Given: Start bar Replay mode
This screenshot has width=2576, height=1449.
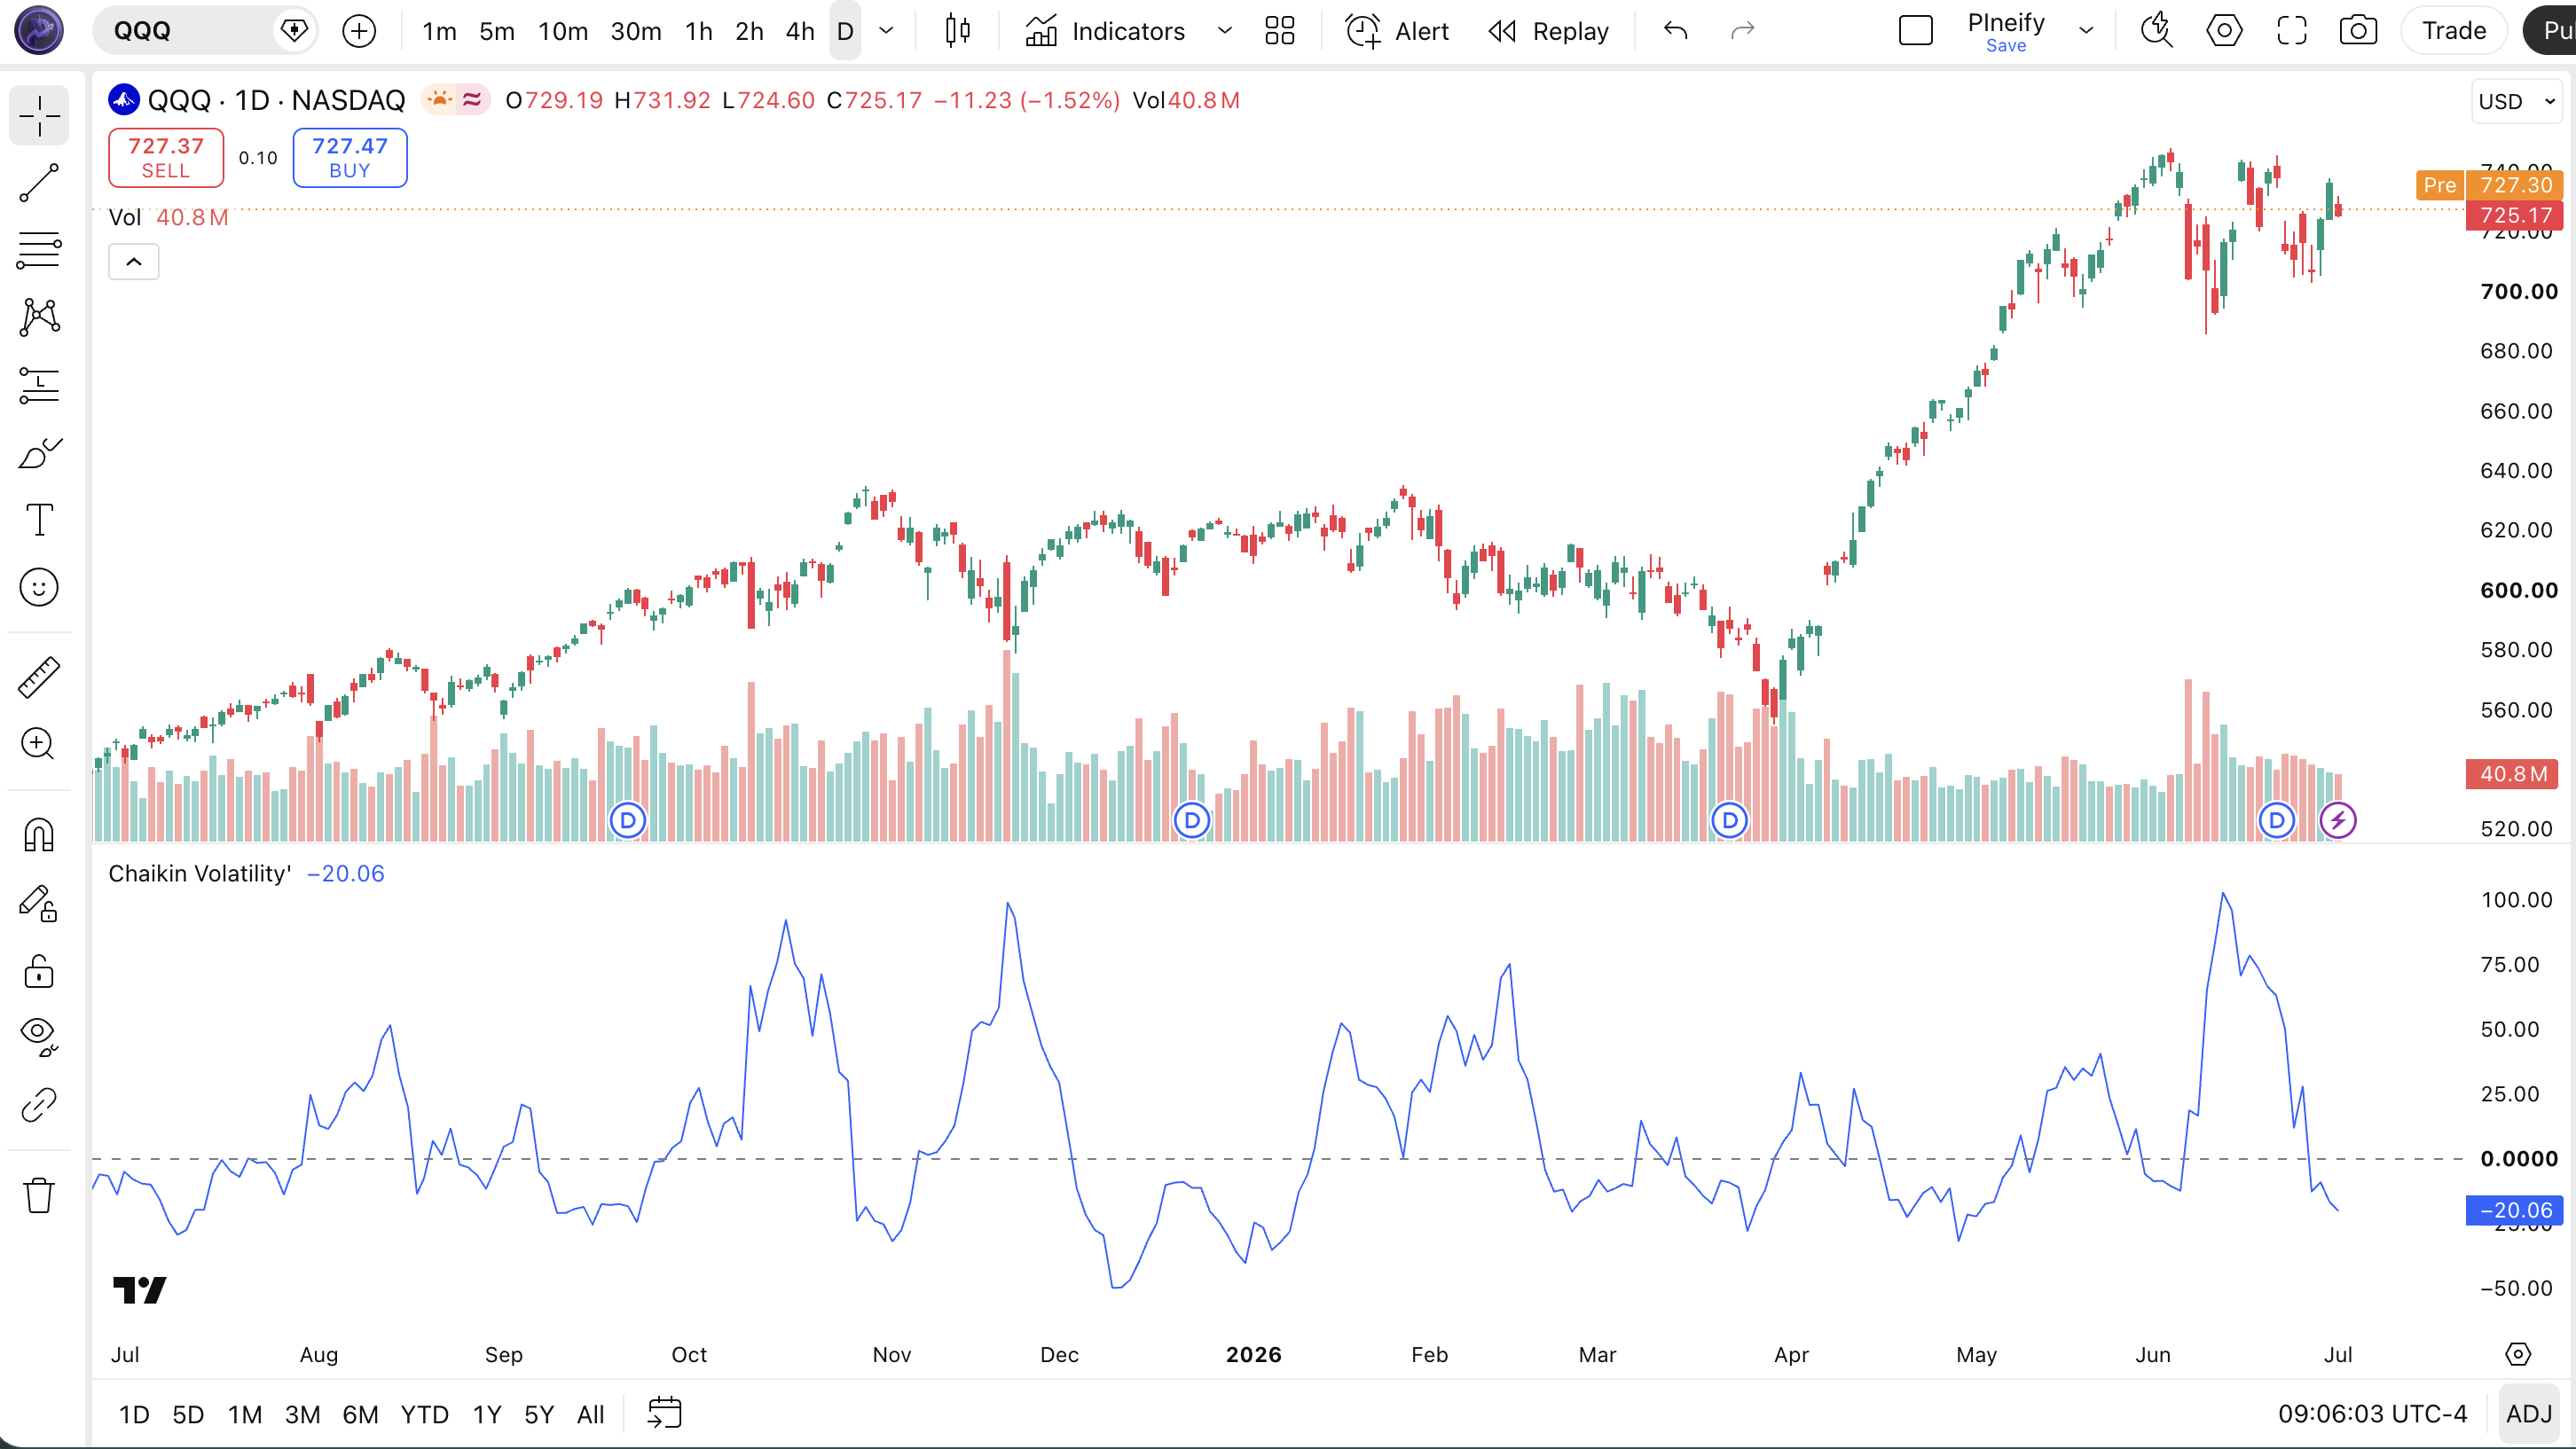Looking at the screenshot, I should click(1549, 31).
